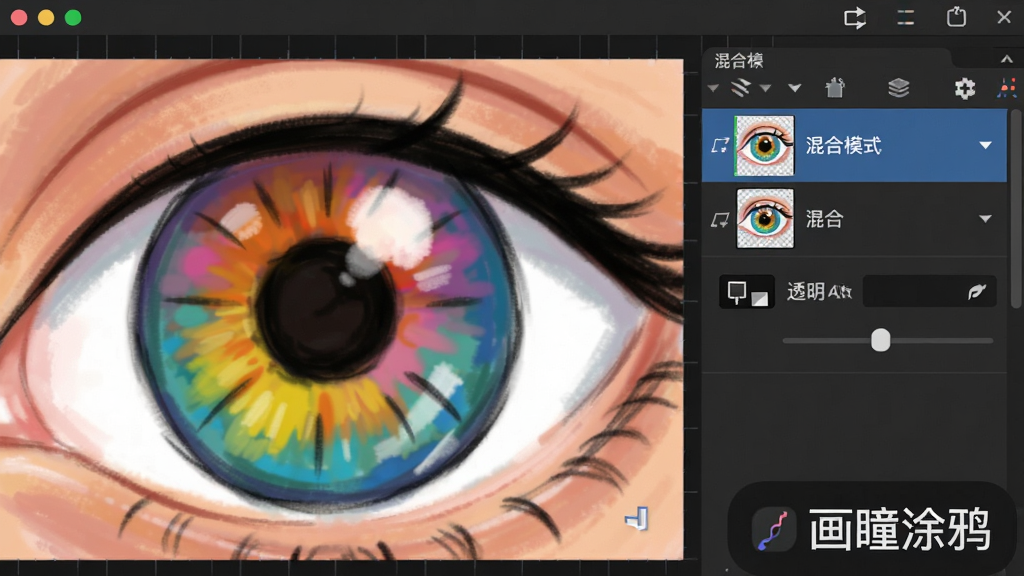The height and width of the screenshot is (576, 1024).
Task: Open the gear settings icon in panel
Action: (965, 88)
